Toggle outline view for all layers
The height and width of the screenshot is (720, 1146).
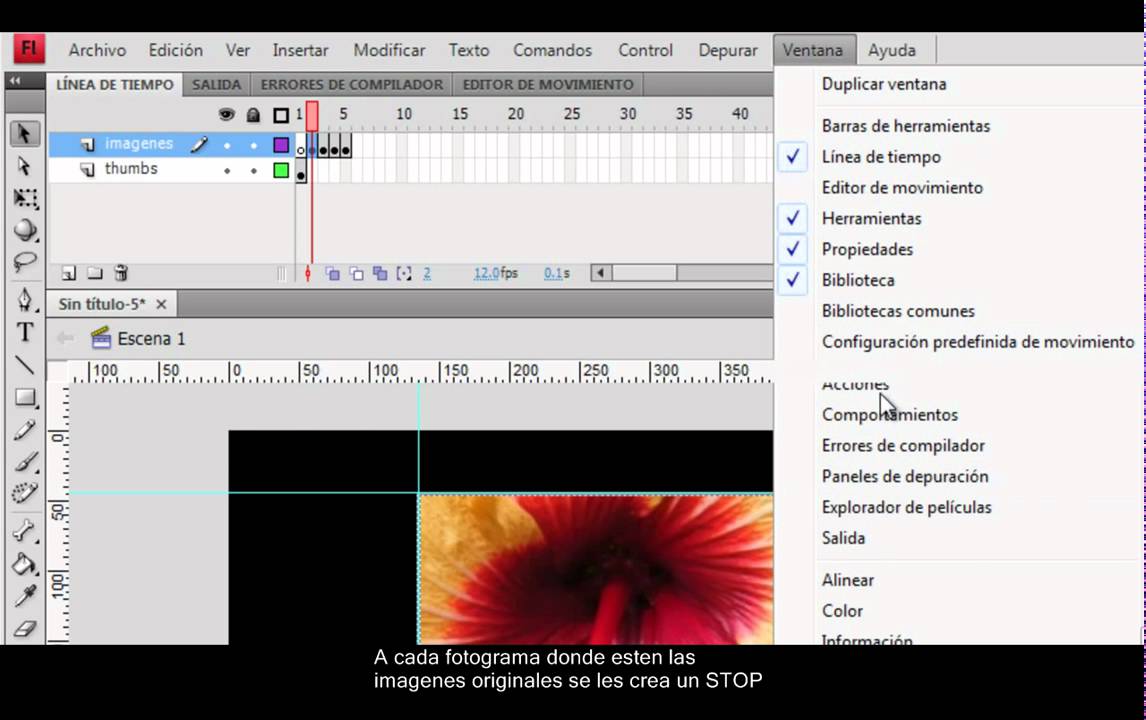(281, 115)
